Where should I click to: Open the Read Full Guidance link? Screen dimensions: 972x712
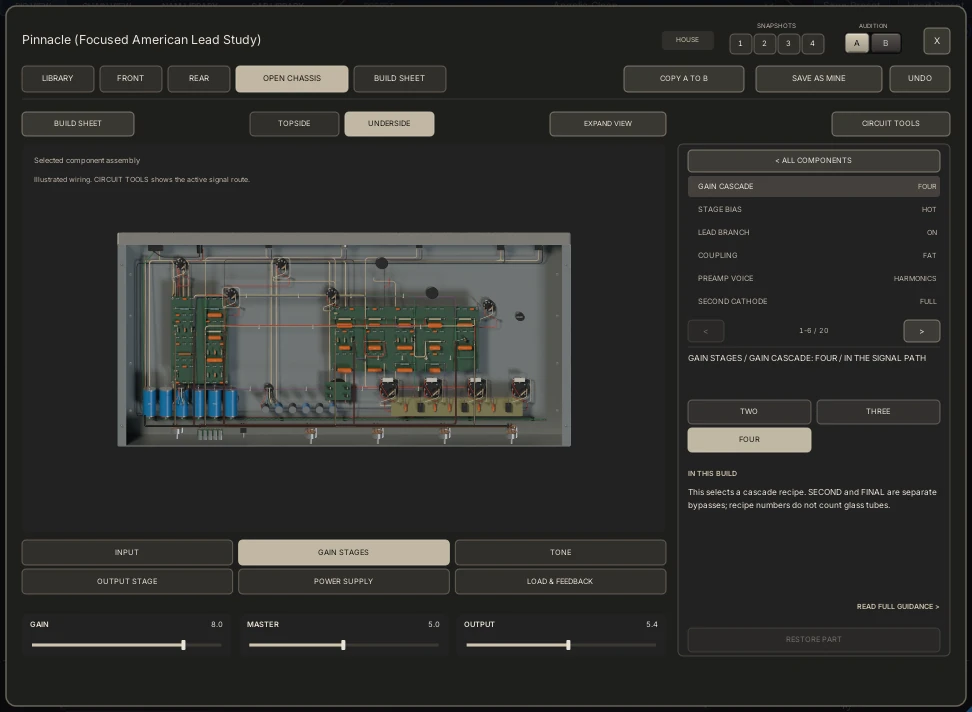pos(898,607)
